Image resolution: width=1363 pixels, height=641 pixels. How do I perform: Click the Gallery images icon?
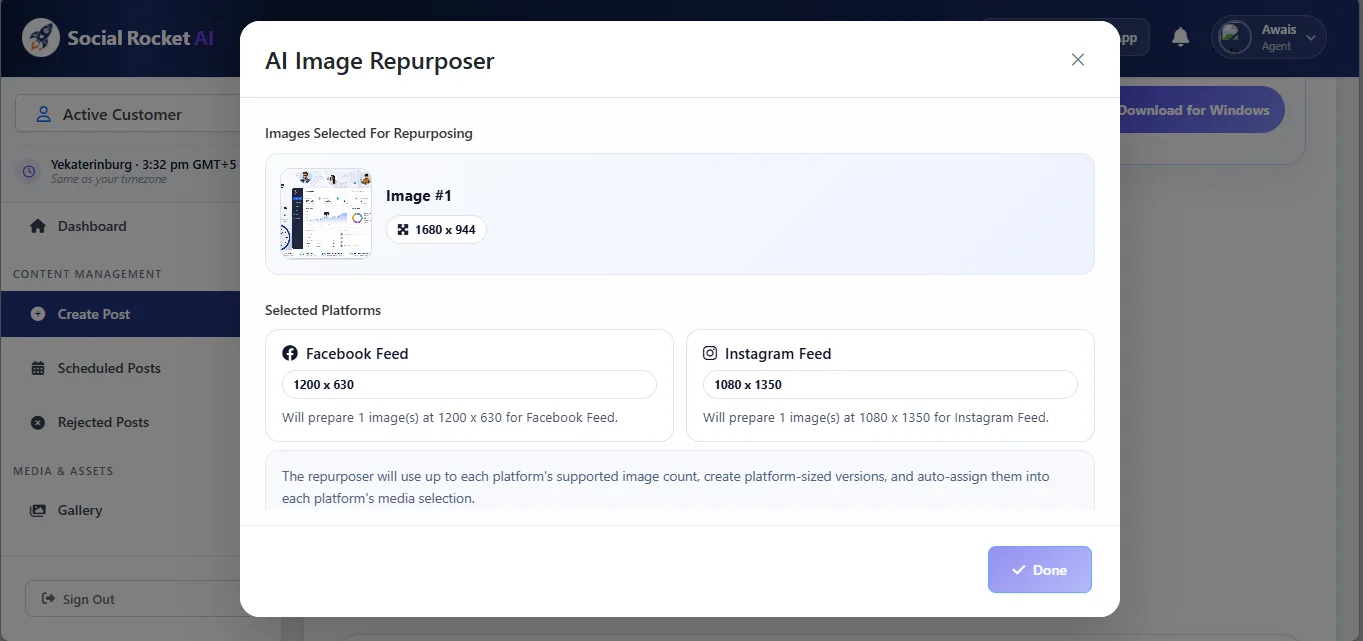pyautogui.click(x=38, y=510)
